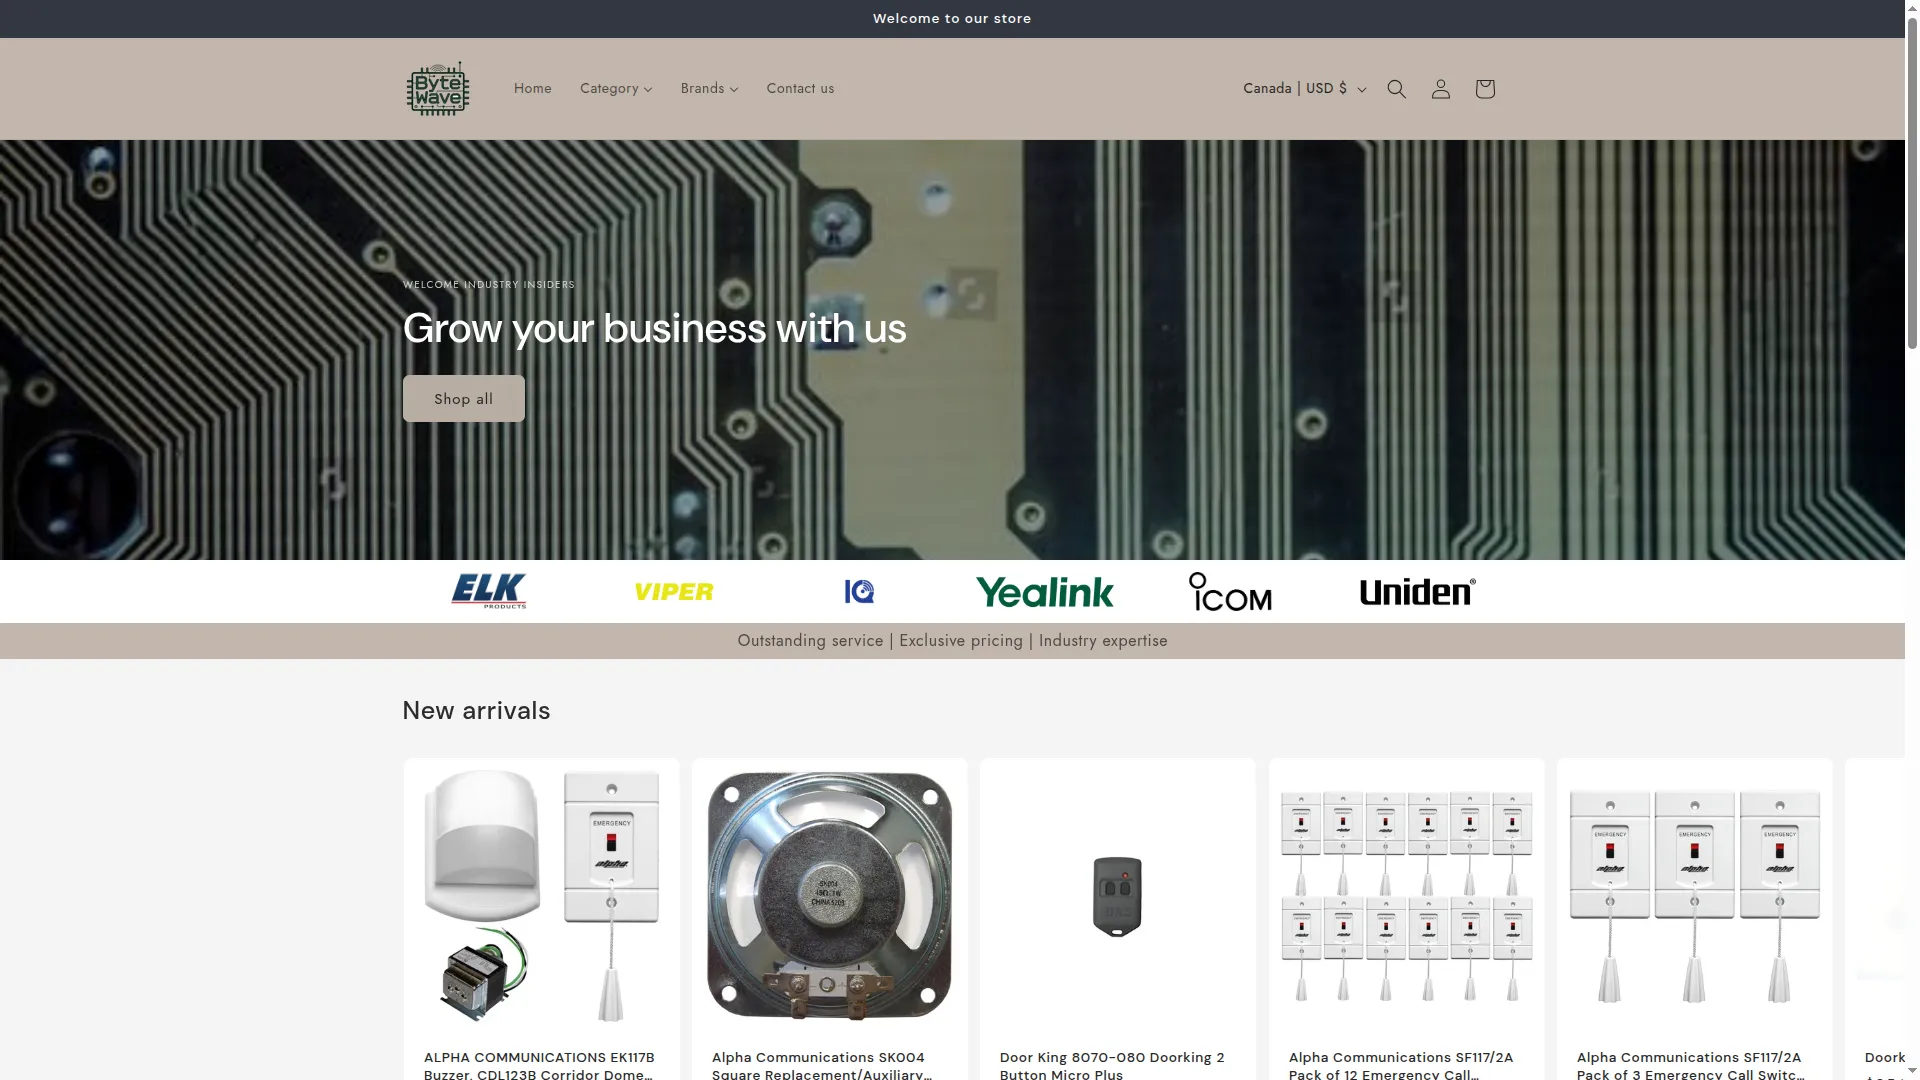
Task: Open the Door King 8070-080 product link
Action: click(x=1112, y=1065)
